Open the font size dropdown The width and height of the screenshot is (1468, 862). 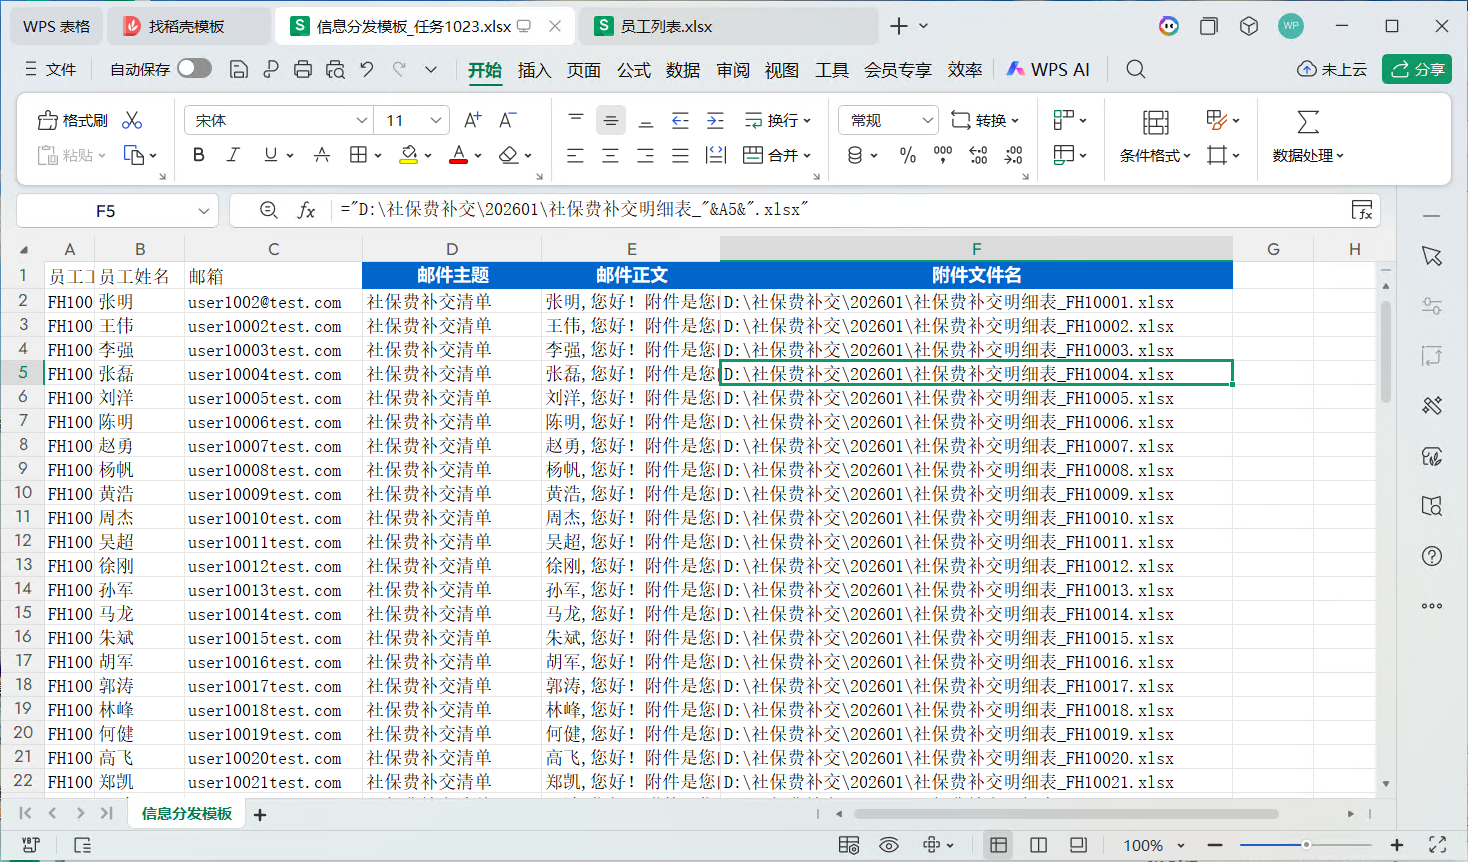(x=436, y=120)
